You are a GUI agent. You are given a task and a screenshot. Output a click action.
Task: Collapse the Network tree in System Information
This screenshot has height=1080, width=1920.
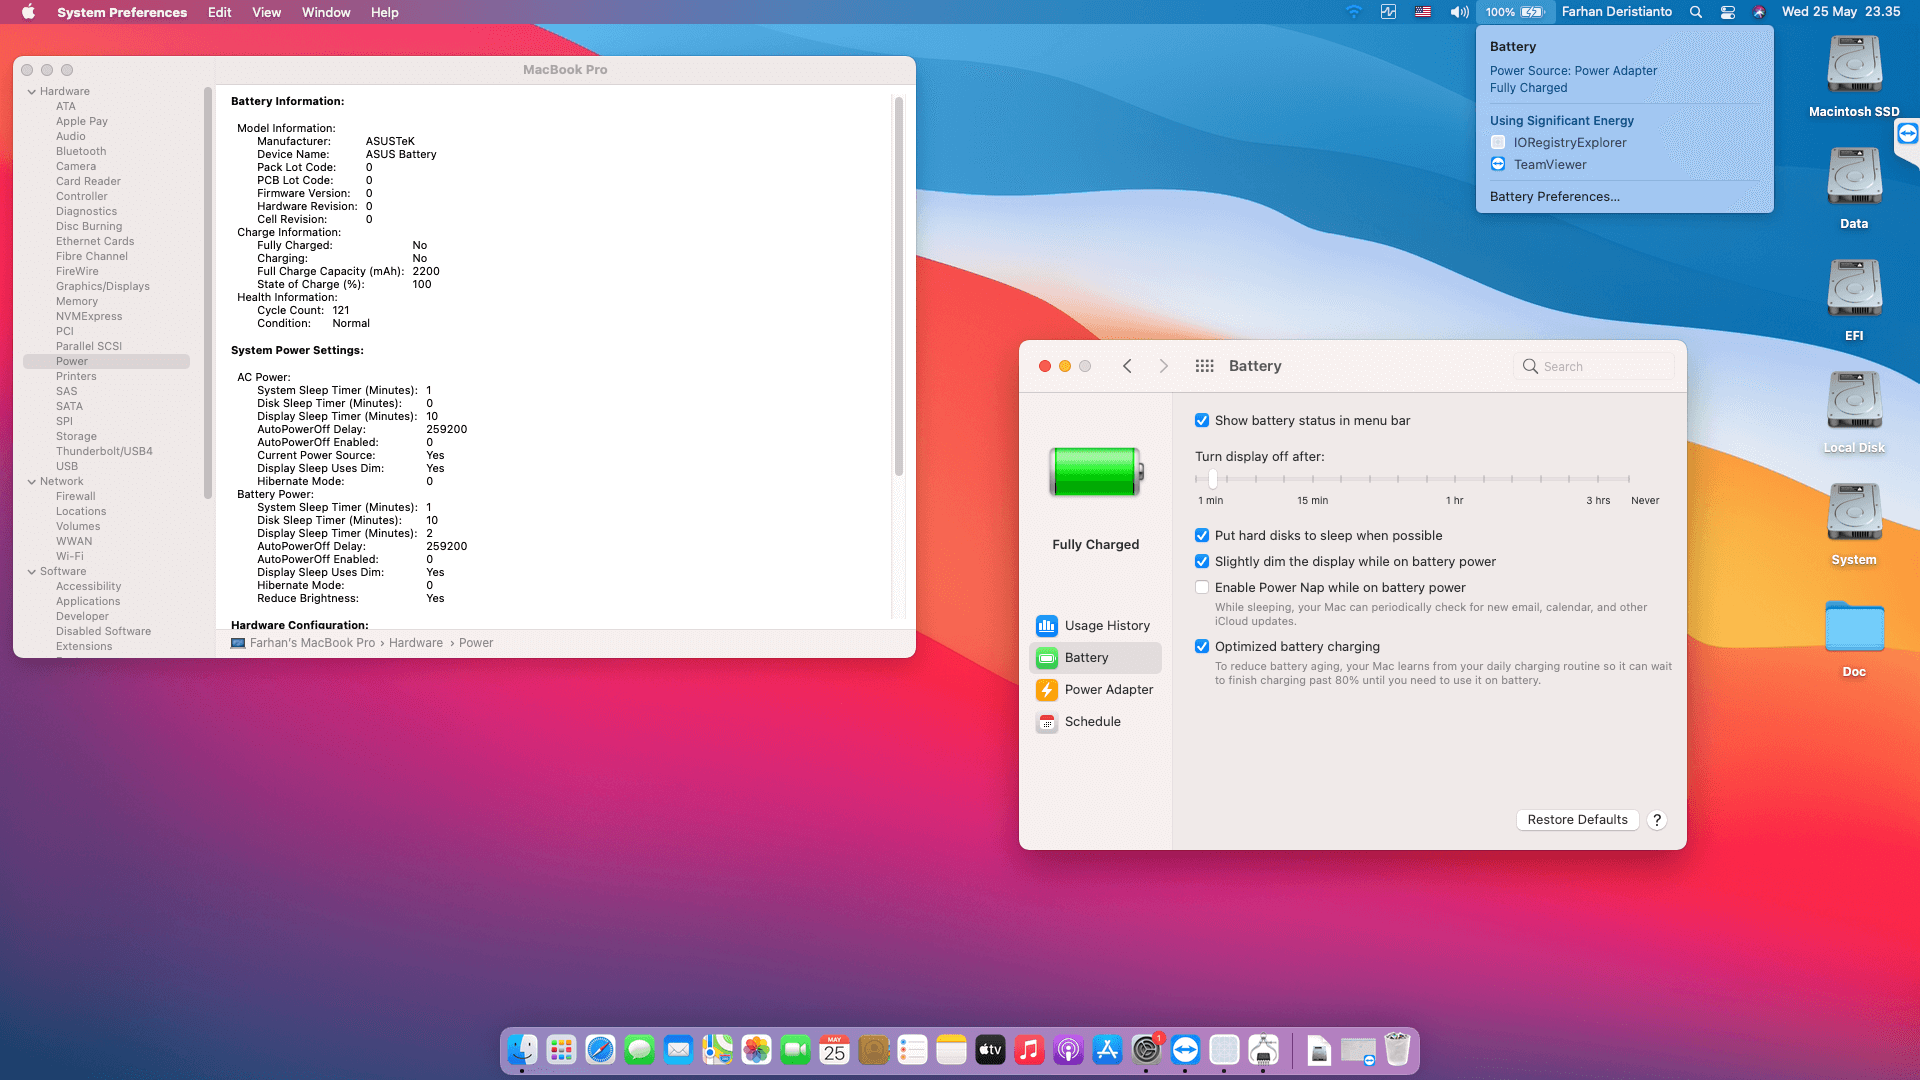pyautogui.click(x=33, y=481)
